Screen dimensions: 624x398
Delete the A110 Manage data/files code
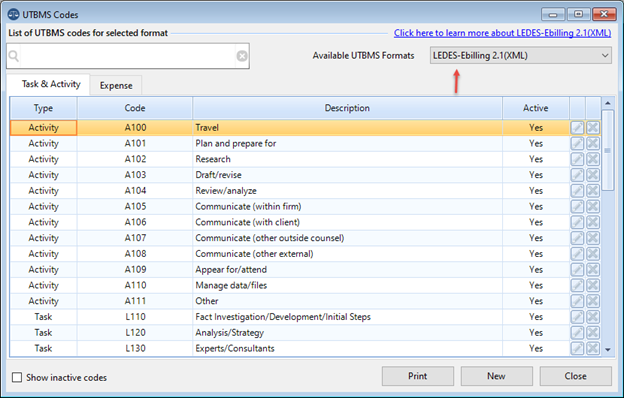[x=593, y=285]
